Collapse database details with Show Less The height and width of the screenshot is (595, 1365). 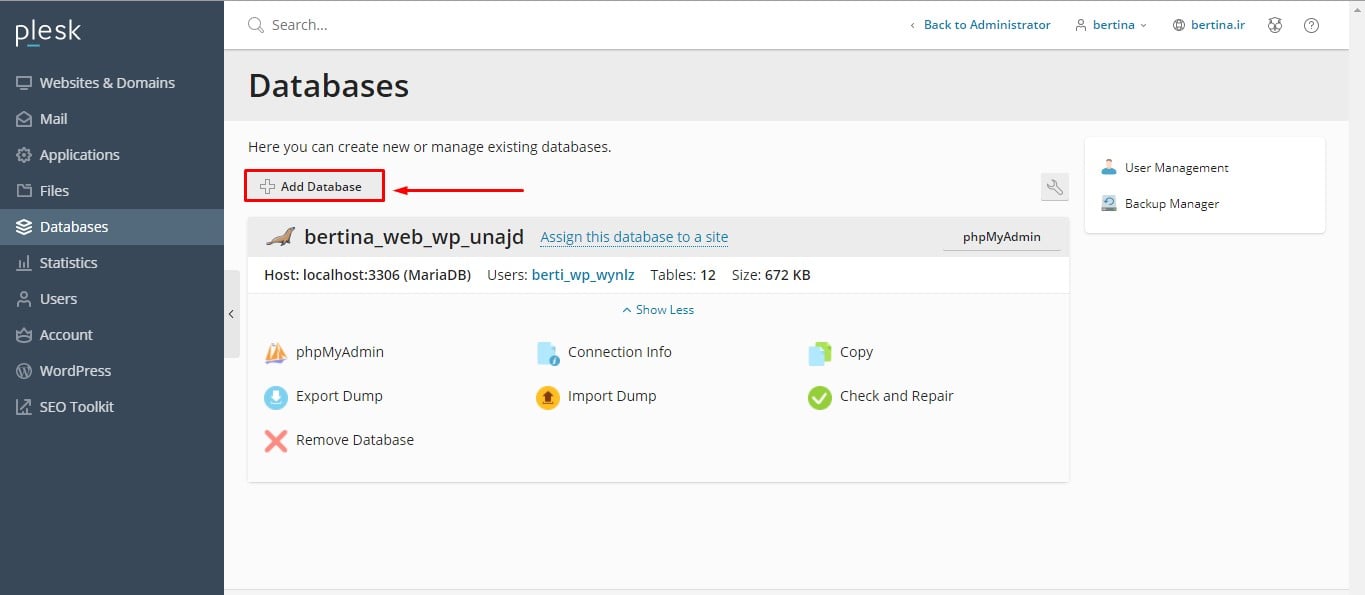click(658, 310)
